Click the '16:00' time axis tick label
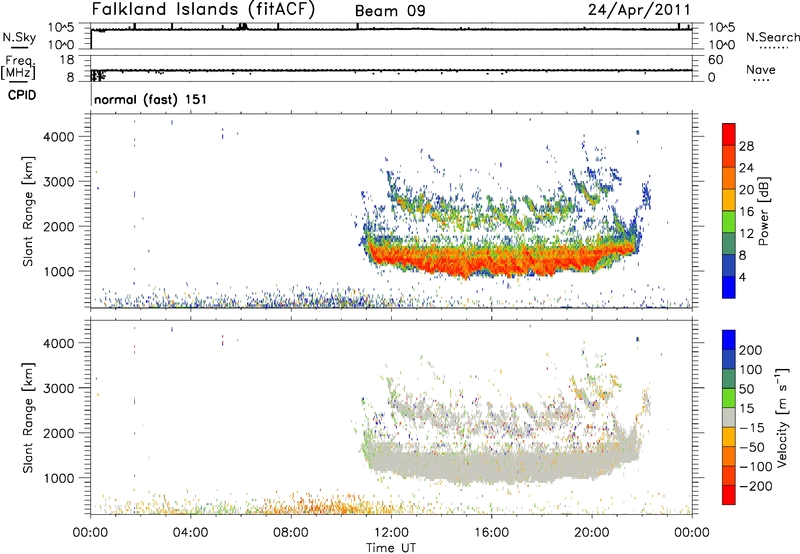This screenshot has width=800, height=554. pyautogui.click(x=491, y=533)
